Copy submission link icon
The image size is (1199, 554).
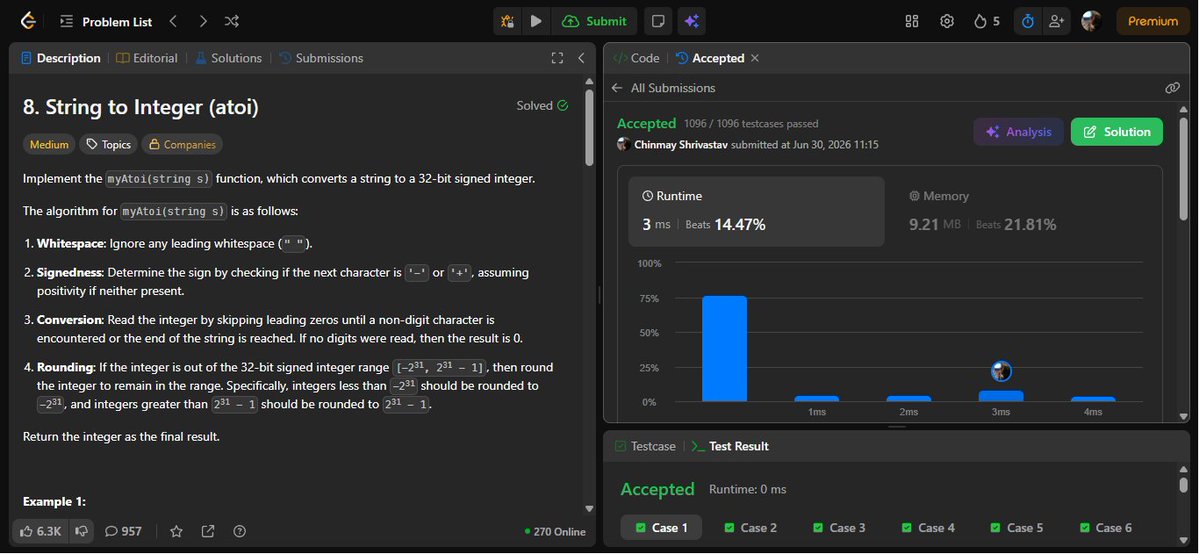[1172, 88]
